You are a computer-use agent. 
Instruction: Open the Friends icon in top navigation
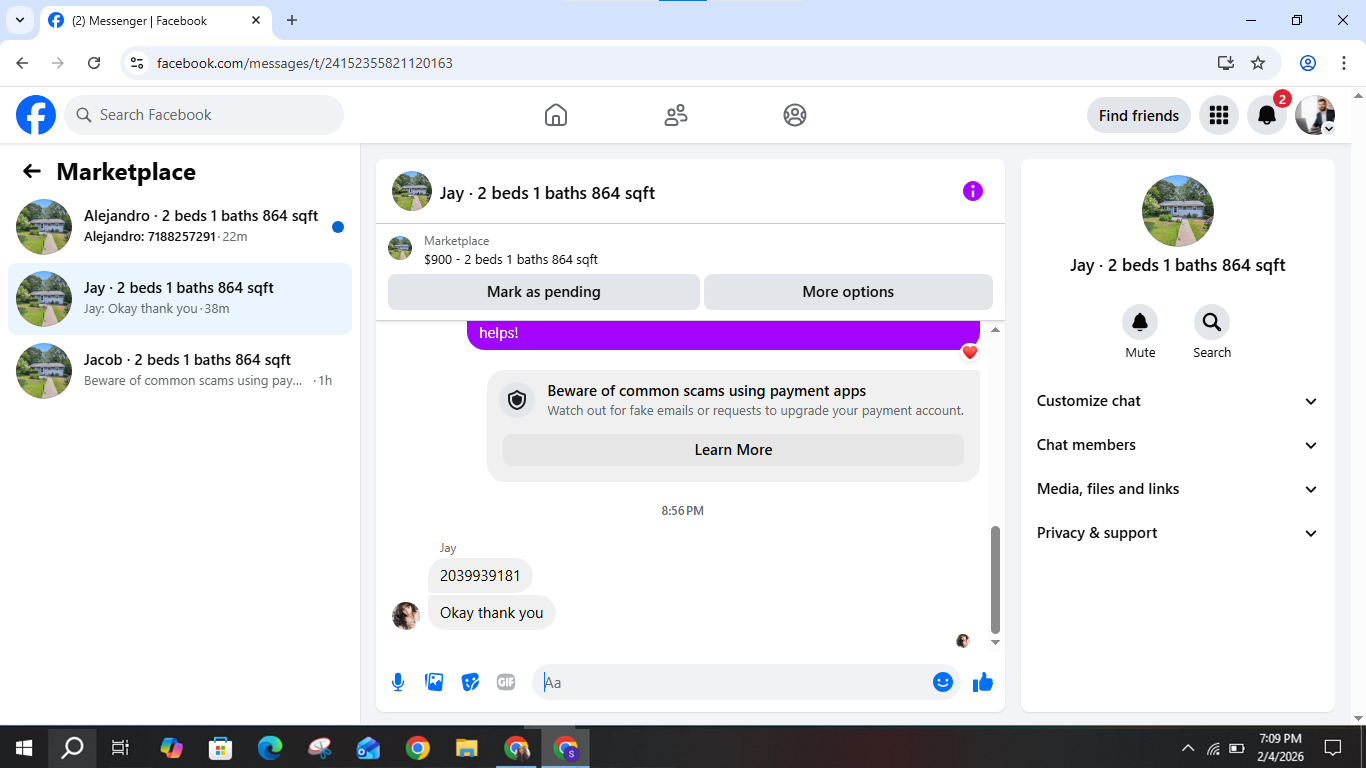(x=676, y=115)
